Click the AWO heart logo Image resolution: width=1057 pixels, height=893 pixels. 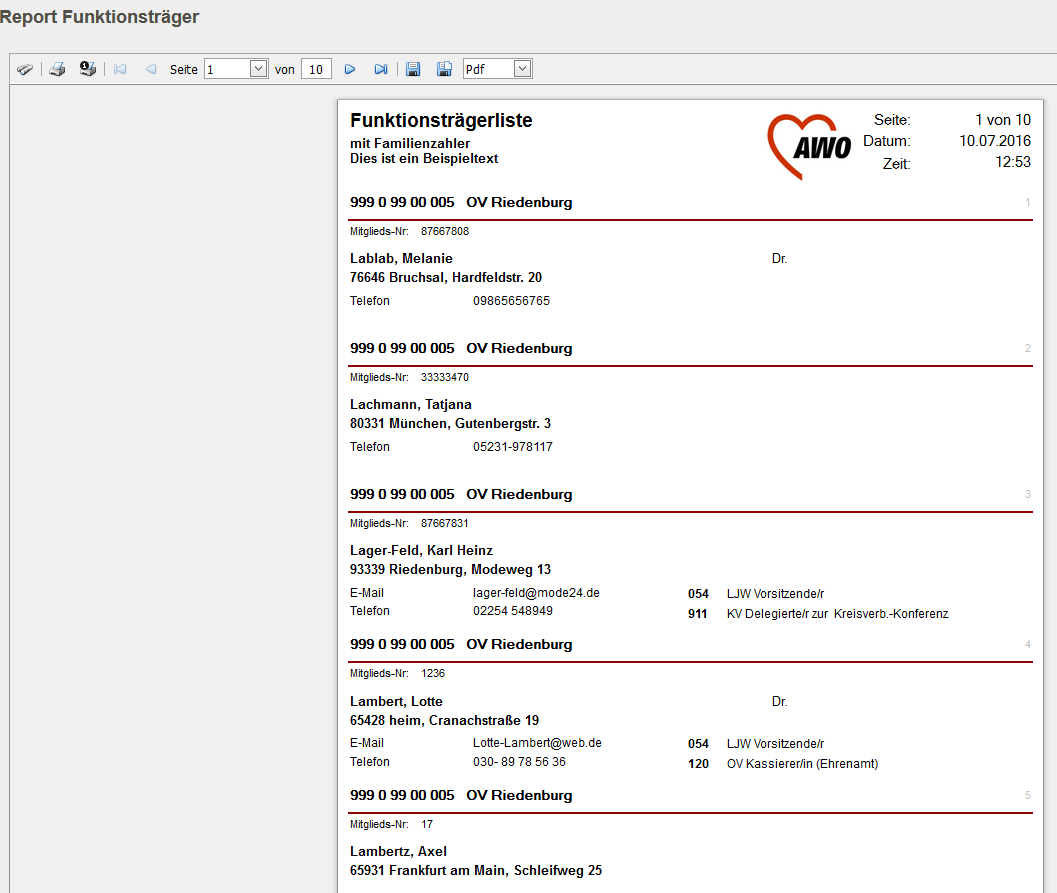pos(809,146)
